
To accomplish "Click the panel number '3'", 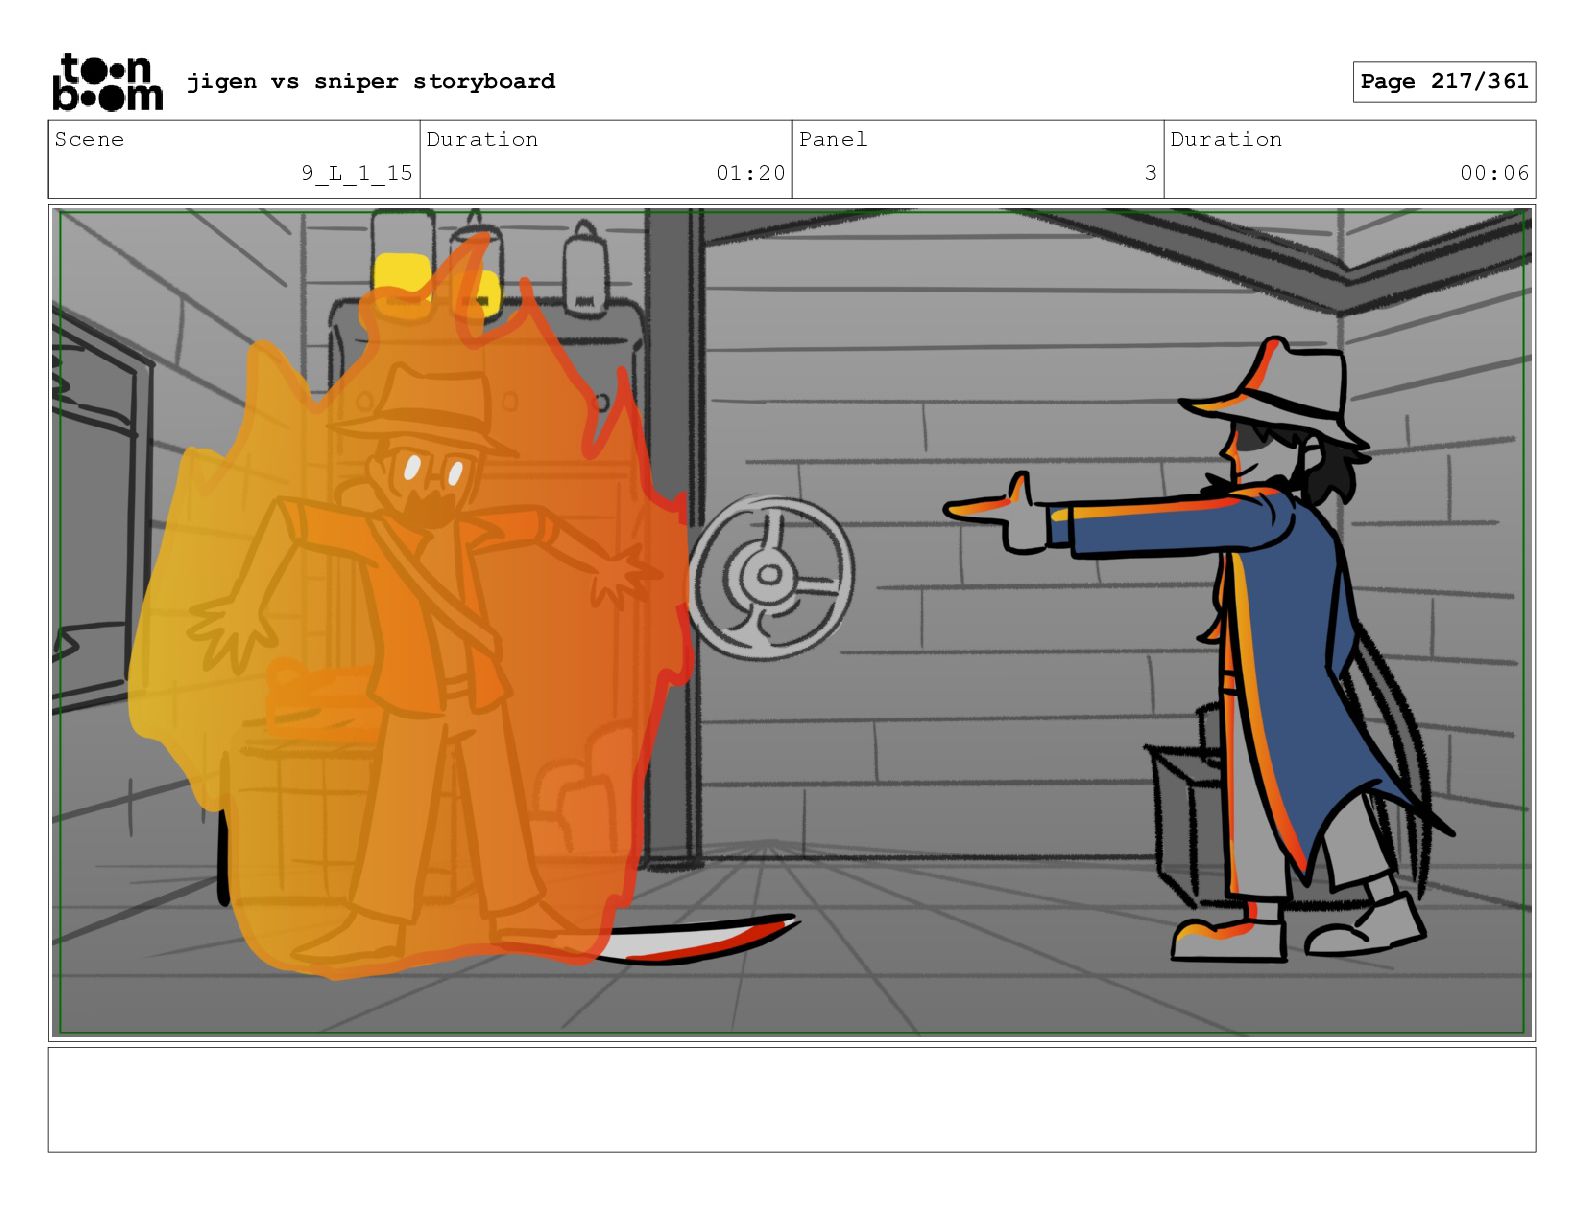I will [x=1151, y=173].
